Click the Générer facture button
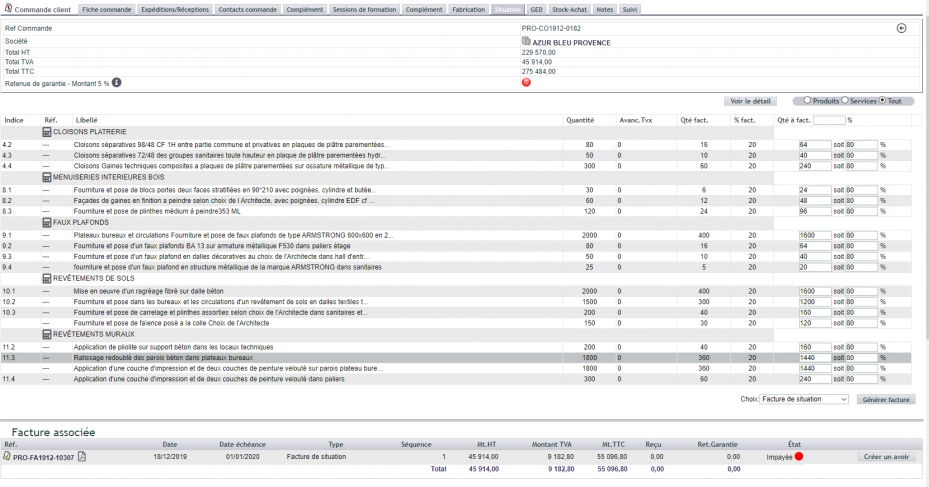The width and height of the screenshot is (929, 487). [x=886, y=400]
